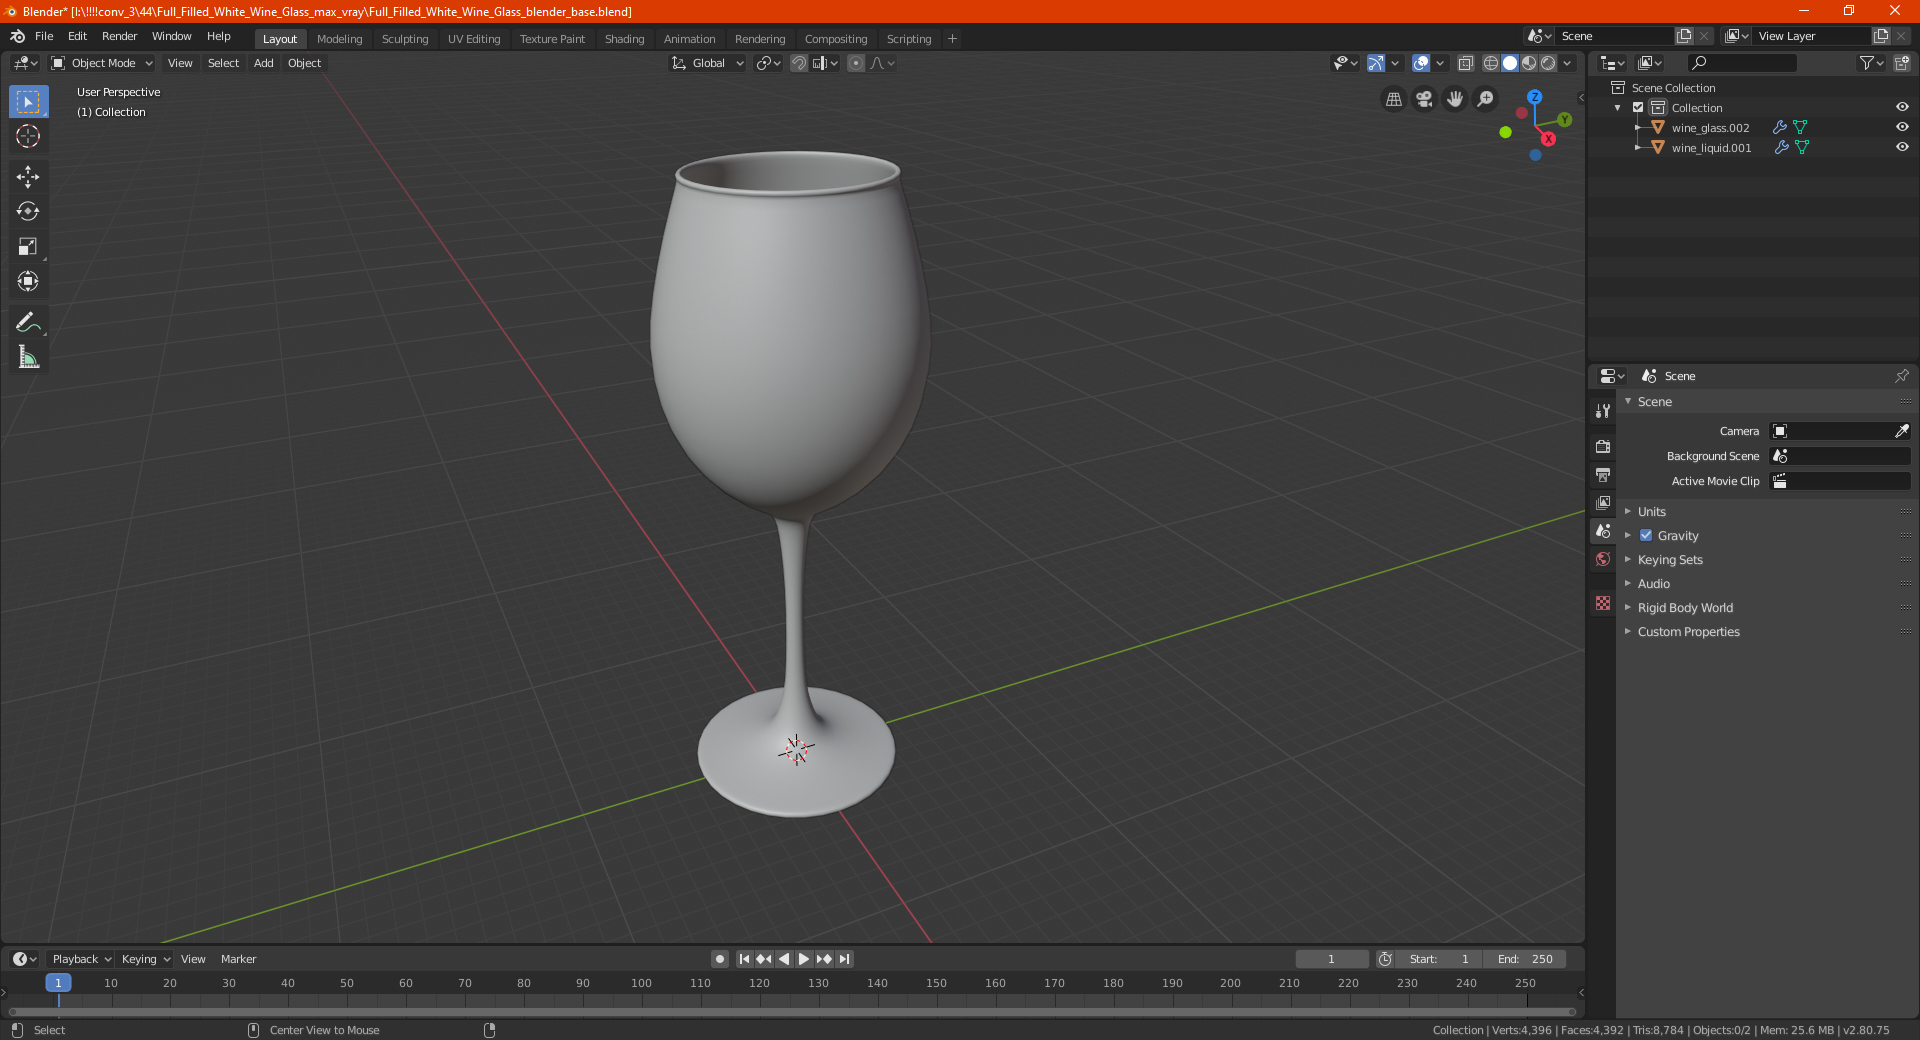Hide wine_liquid.001 with eye icon

pos(1902,147)
